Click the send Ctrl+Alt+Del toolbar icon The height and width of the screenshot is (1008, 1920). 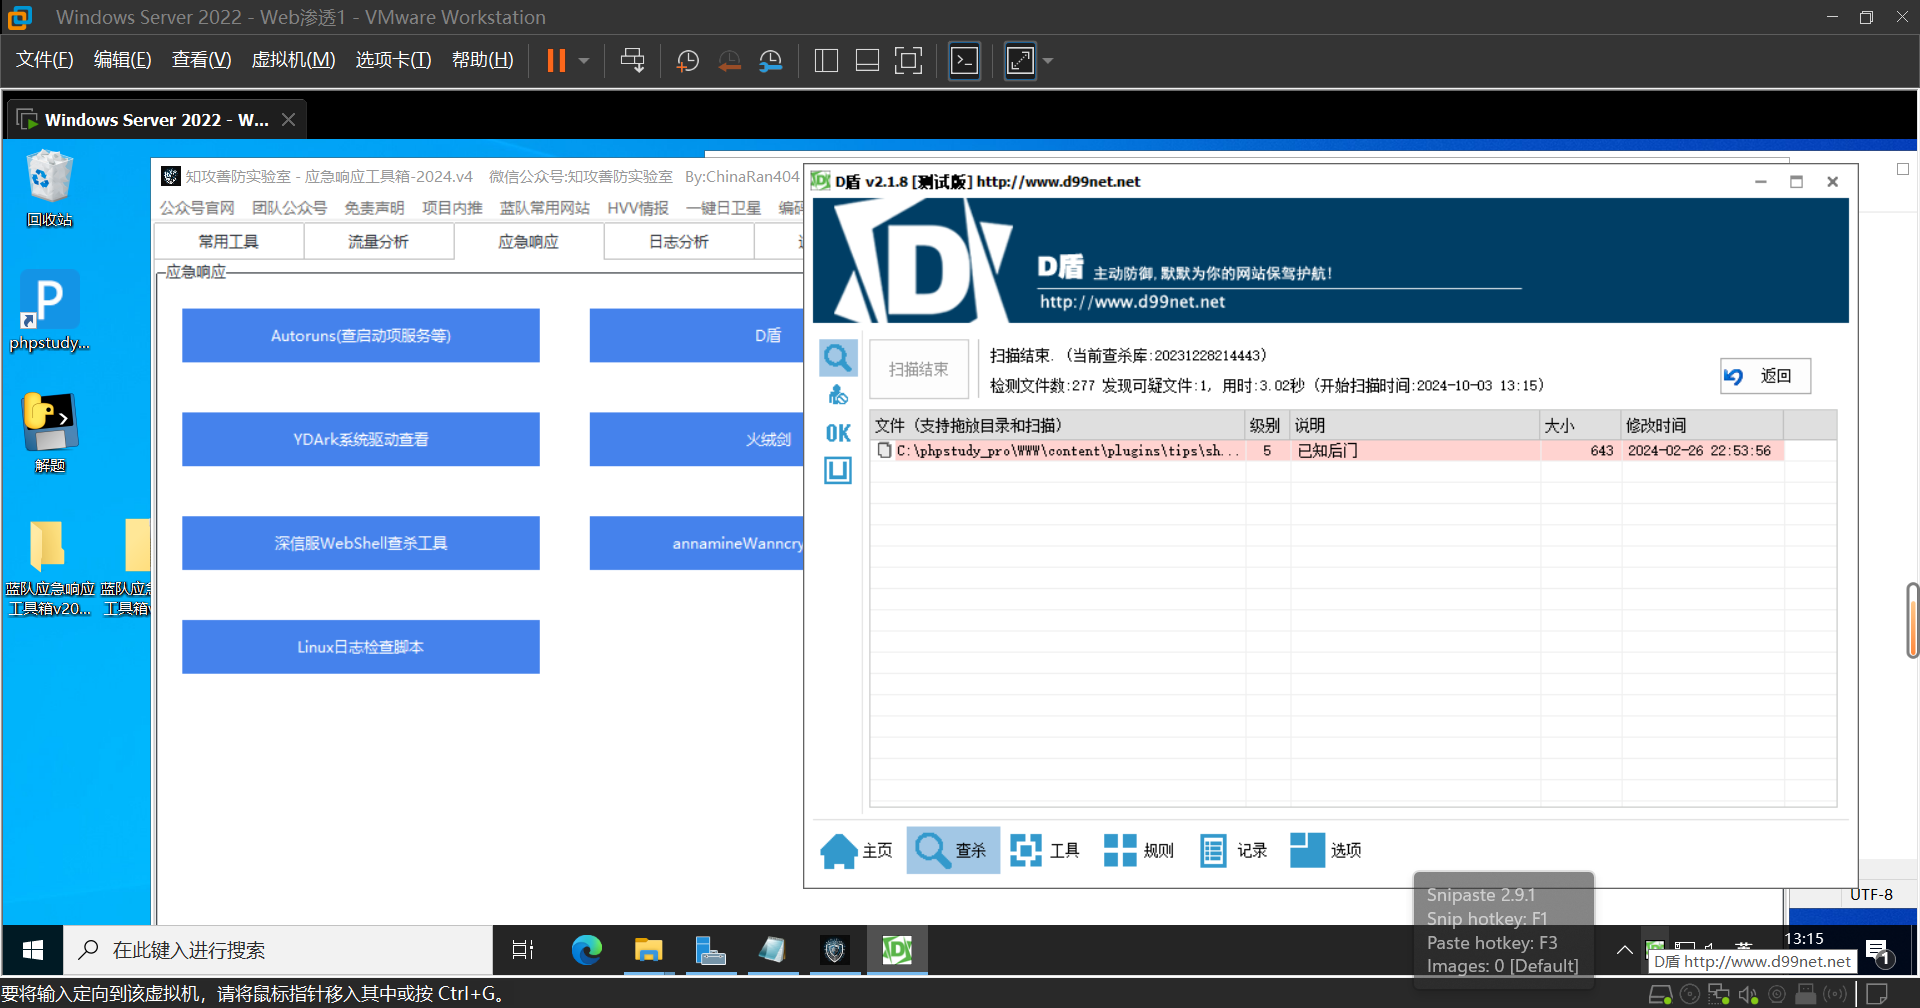632,61
